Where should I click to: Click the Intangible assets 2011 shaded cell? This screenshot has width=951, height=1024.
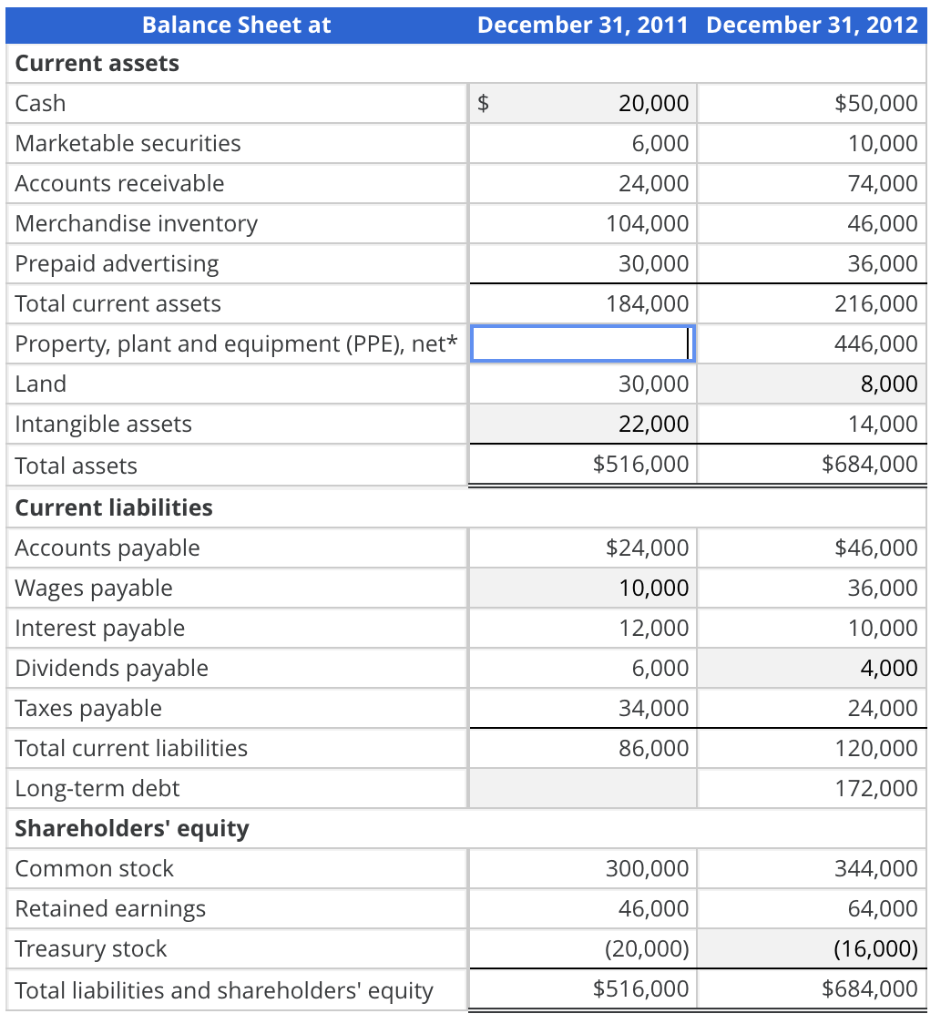click(580, 423)
